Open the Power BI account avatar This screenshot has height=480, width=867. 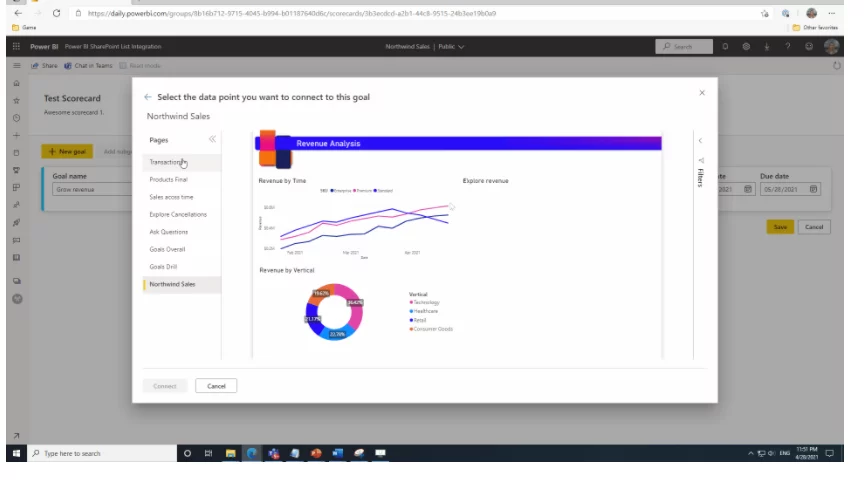(x=831, y=46)
